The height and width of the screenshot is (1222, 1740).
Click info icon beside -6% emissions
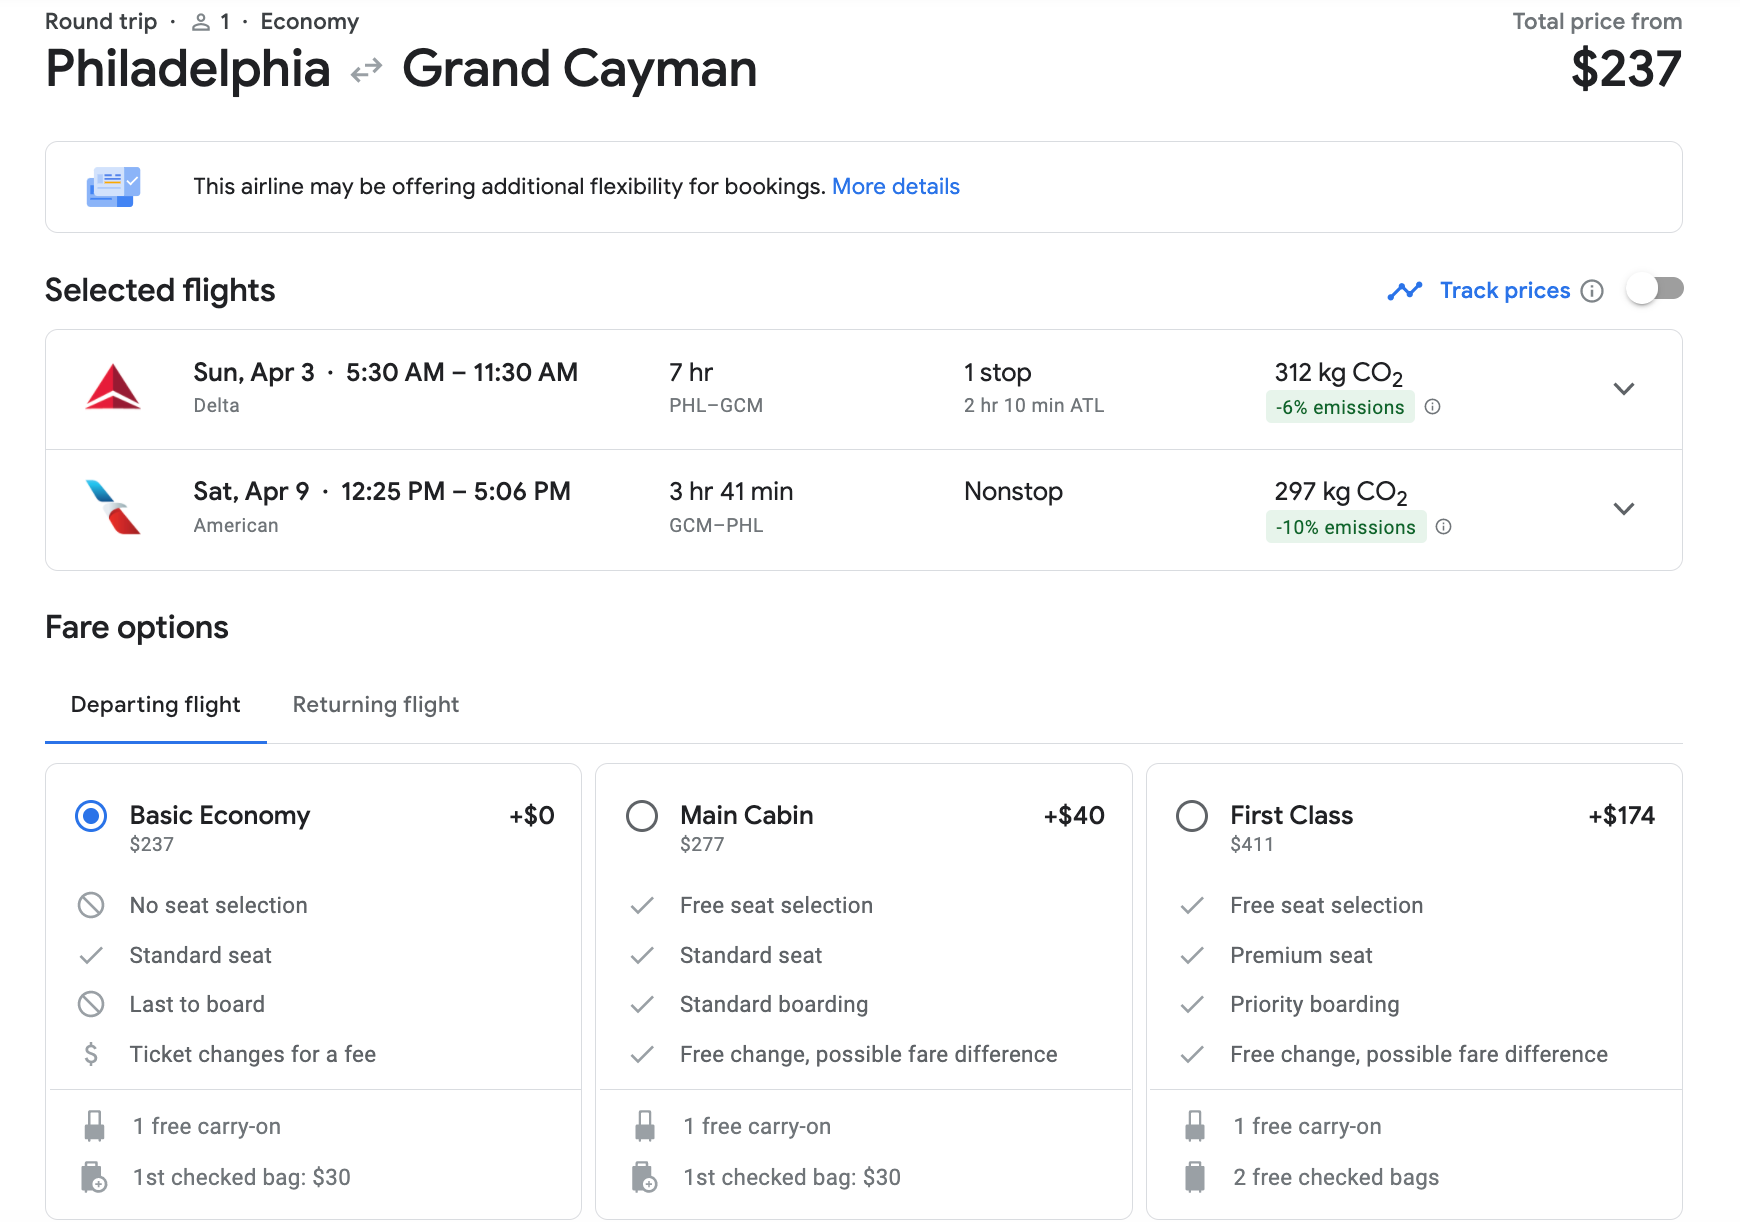(1432, 407)
